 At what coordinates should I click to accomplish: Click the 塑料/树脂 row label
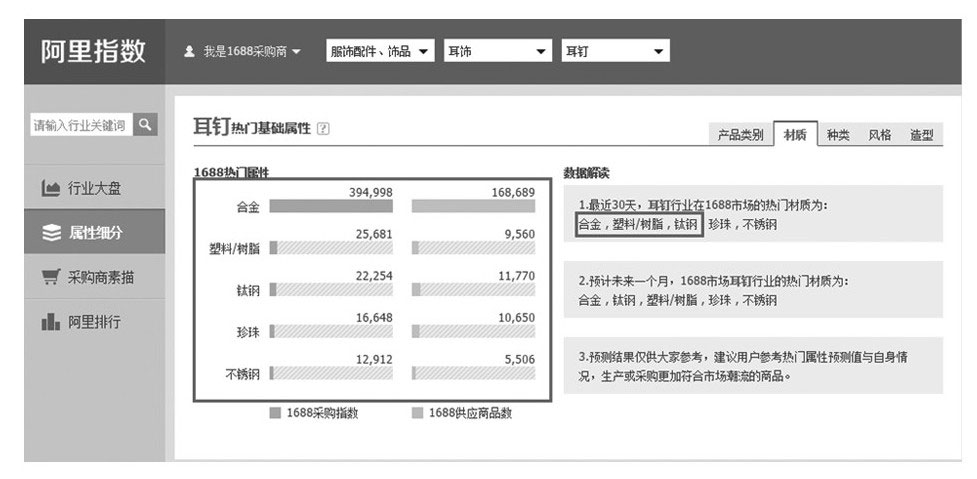(x=234, y=249)
